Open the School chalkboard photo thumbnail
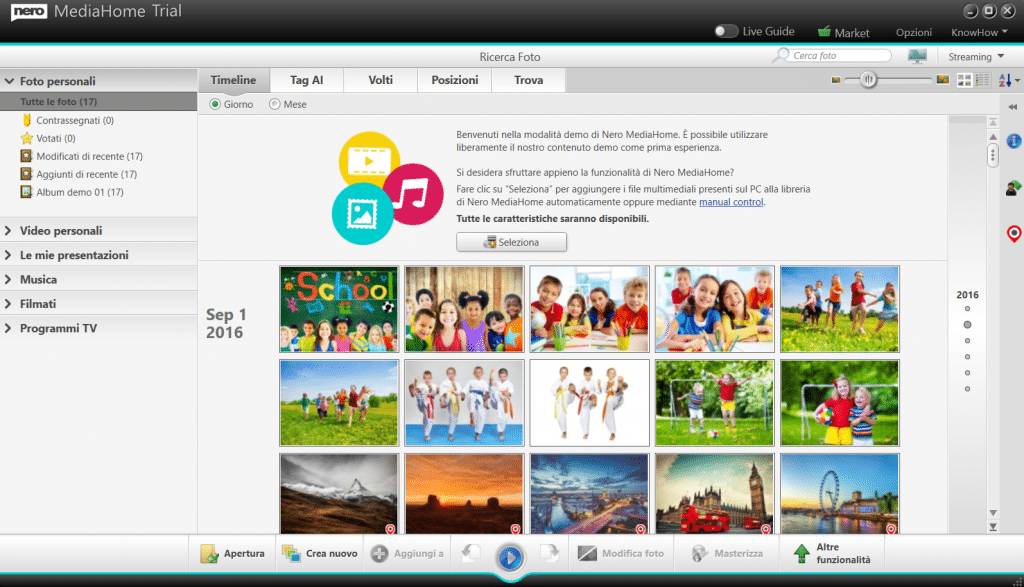This screenshot has height=587, width=1024. (x=339, y=309)
